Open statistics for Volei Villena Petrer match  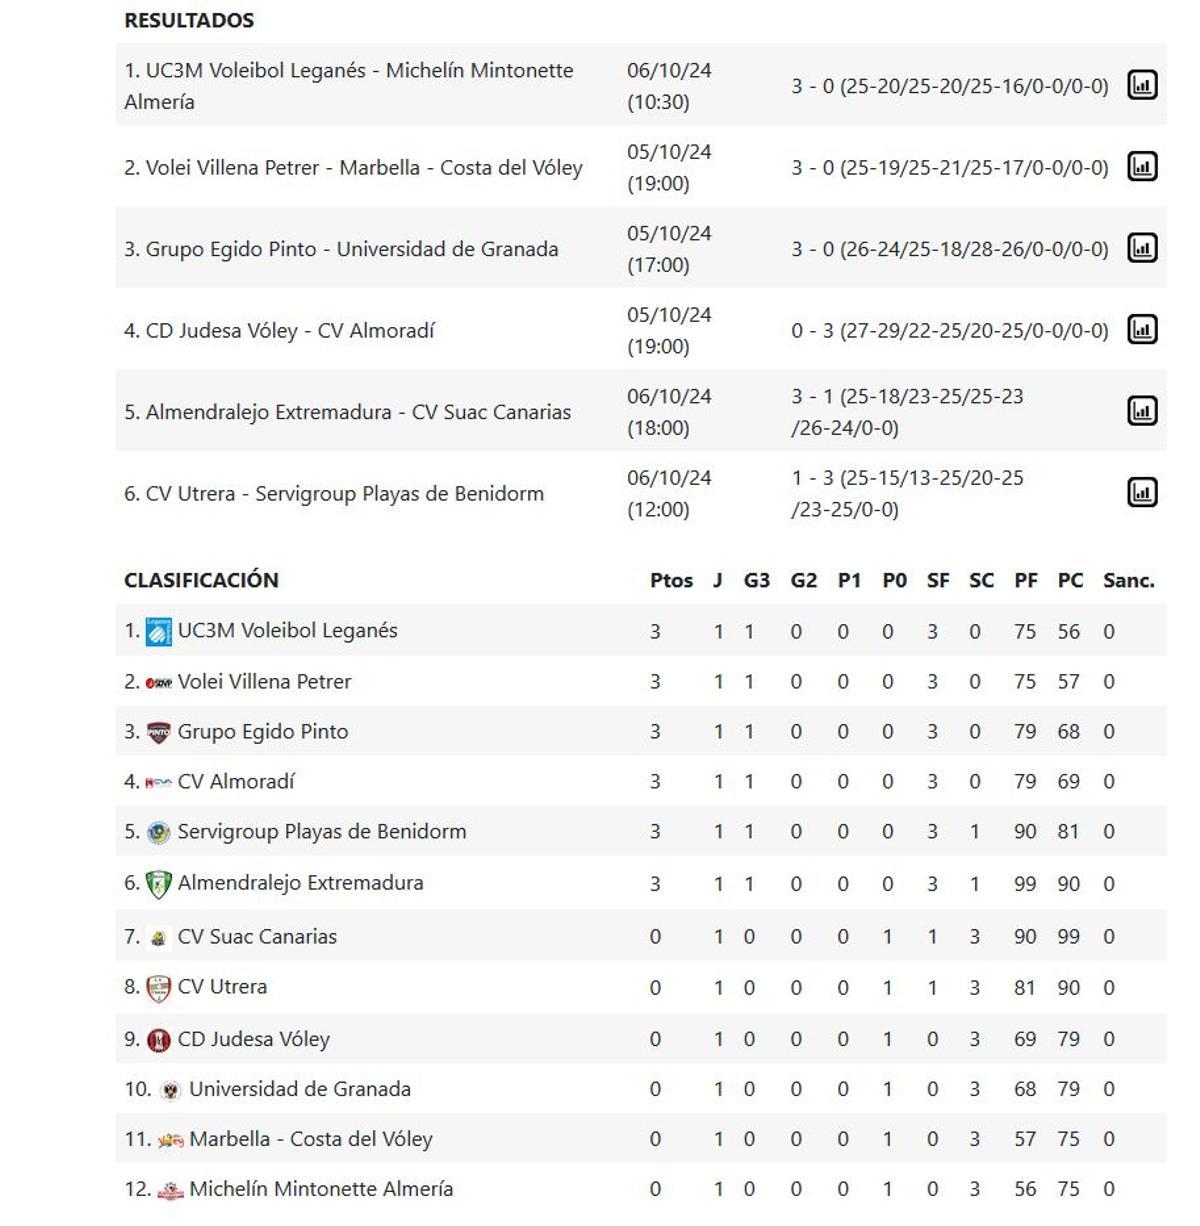1141,168
